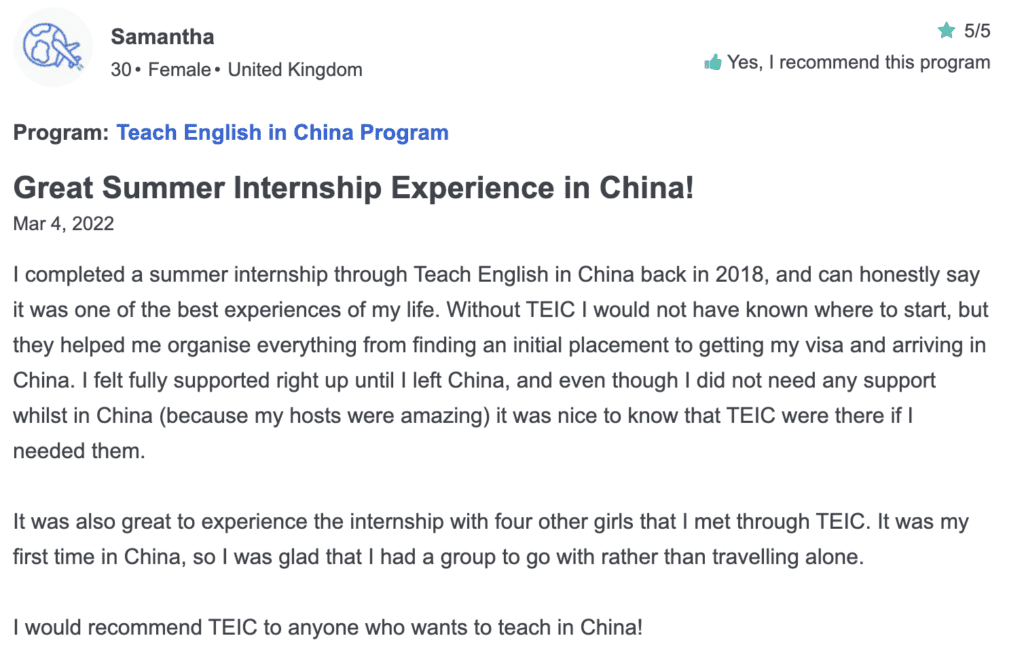Click the line starting 'they helped me organise'
Image resolution: width=1024 pixels, height=653 pixels.
(x=500, y=345)
